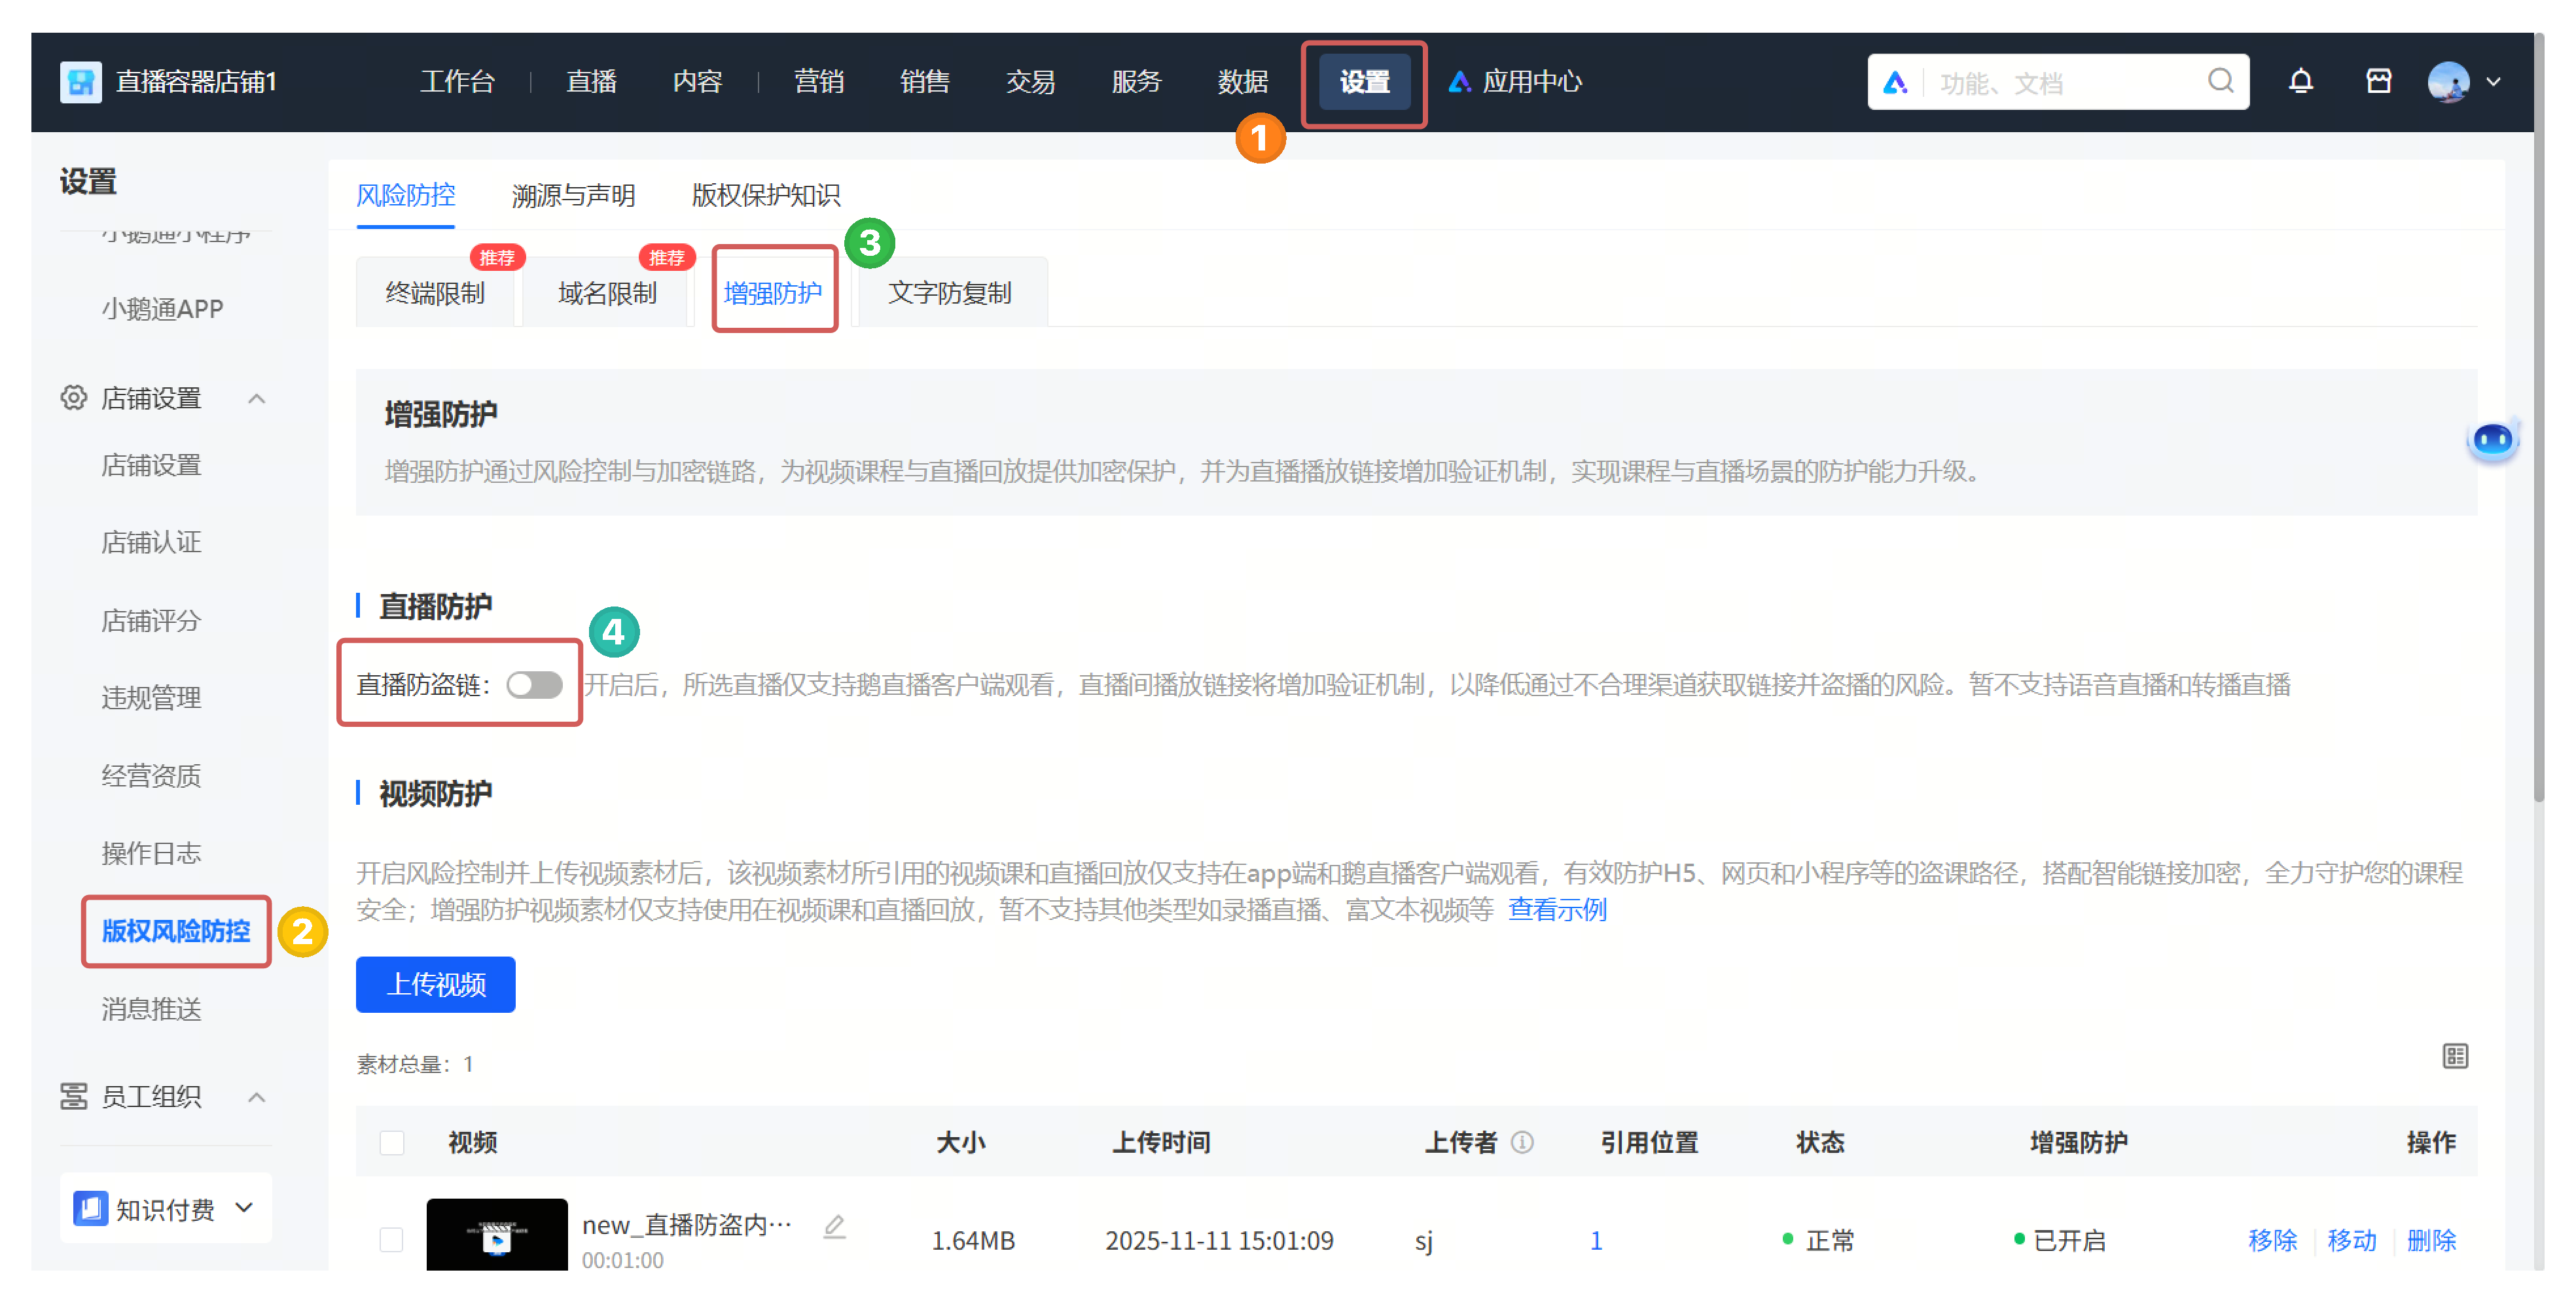Click the 上传视频 button

tap(435, 984)
